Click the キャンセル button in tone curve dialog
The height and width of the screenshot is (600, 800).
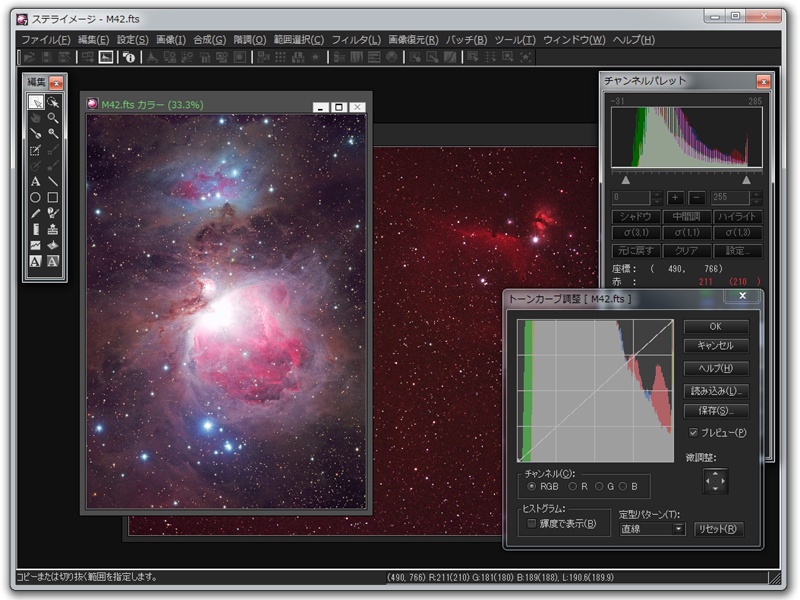click(716, 345)
